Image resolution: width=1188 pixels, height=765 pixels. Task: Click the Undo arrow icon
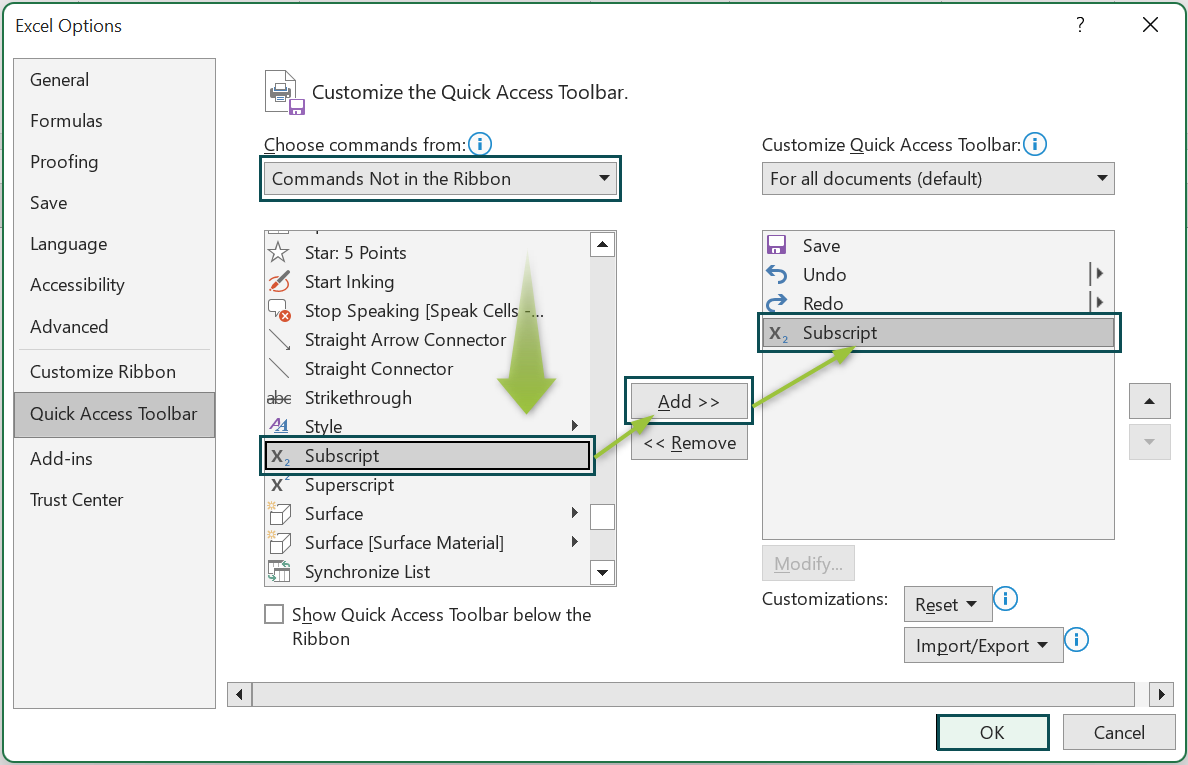pos(777,274)
